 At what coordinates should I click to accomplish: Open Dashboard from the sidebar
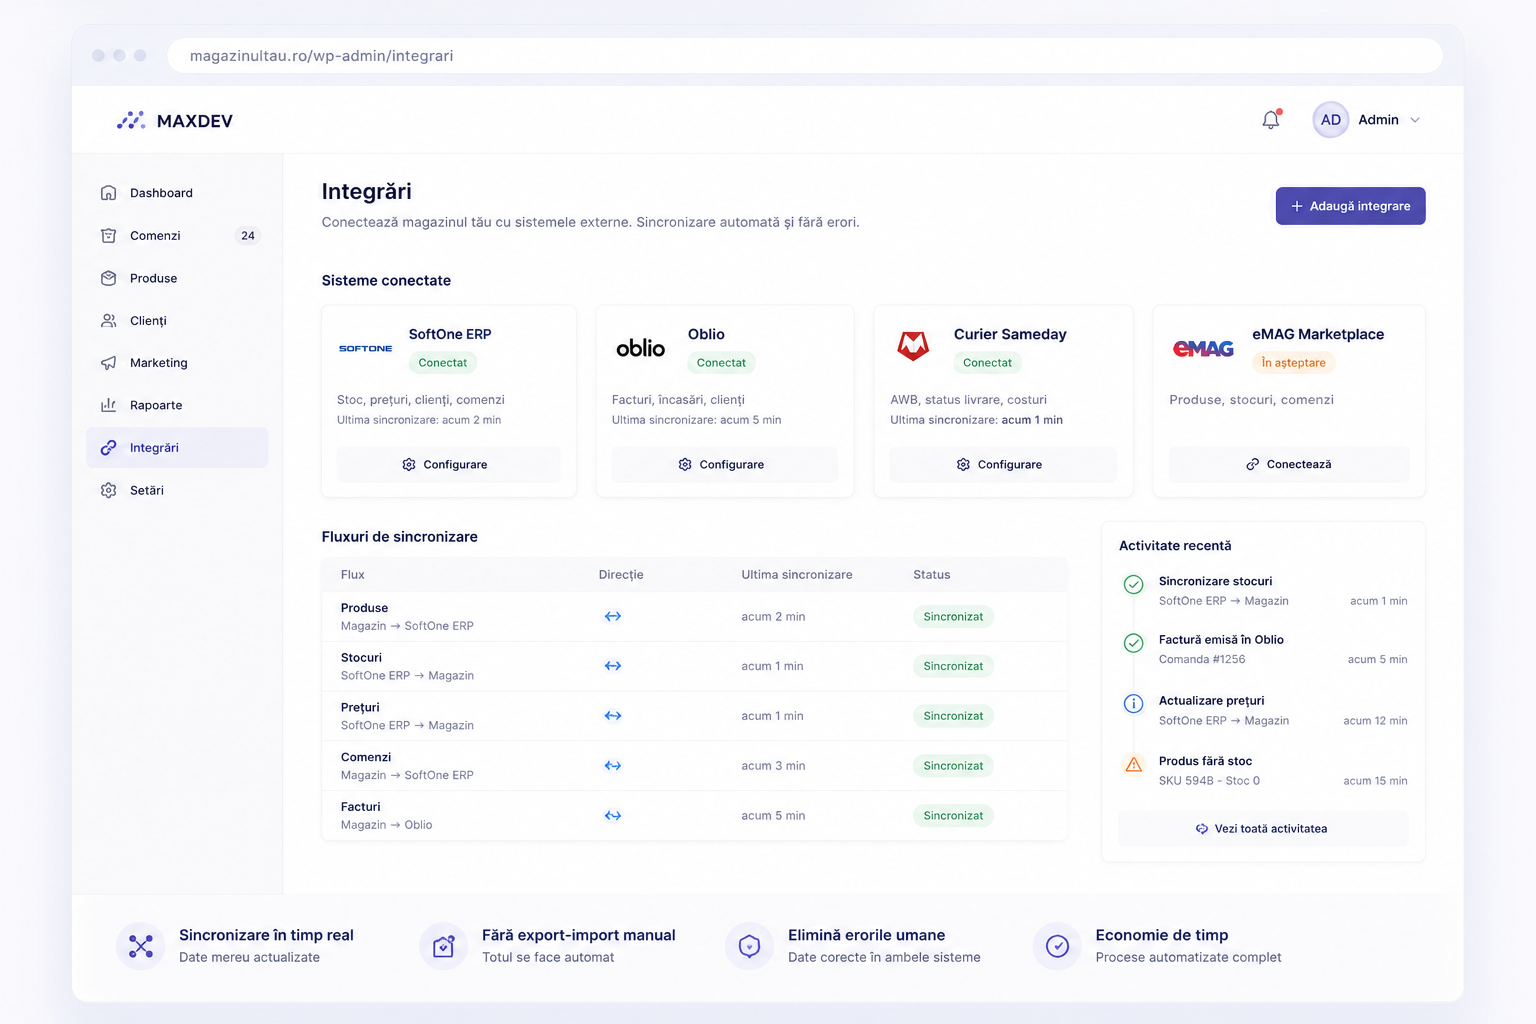click(x=177, y=193)
